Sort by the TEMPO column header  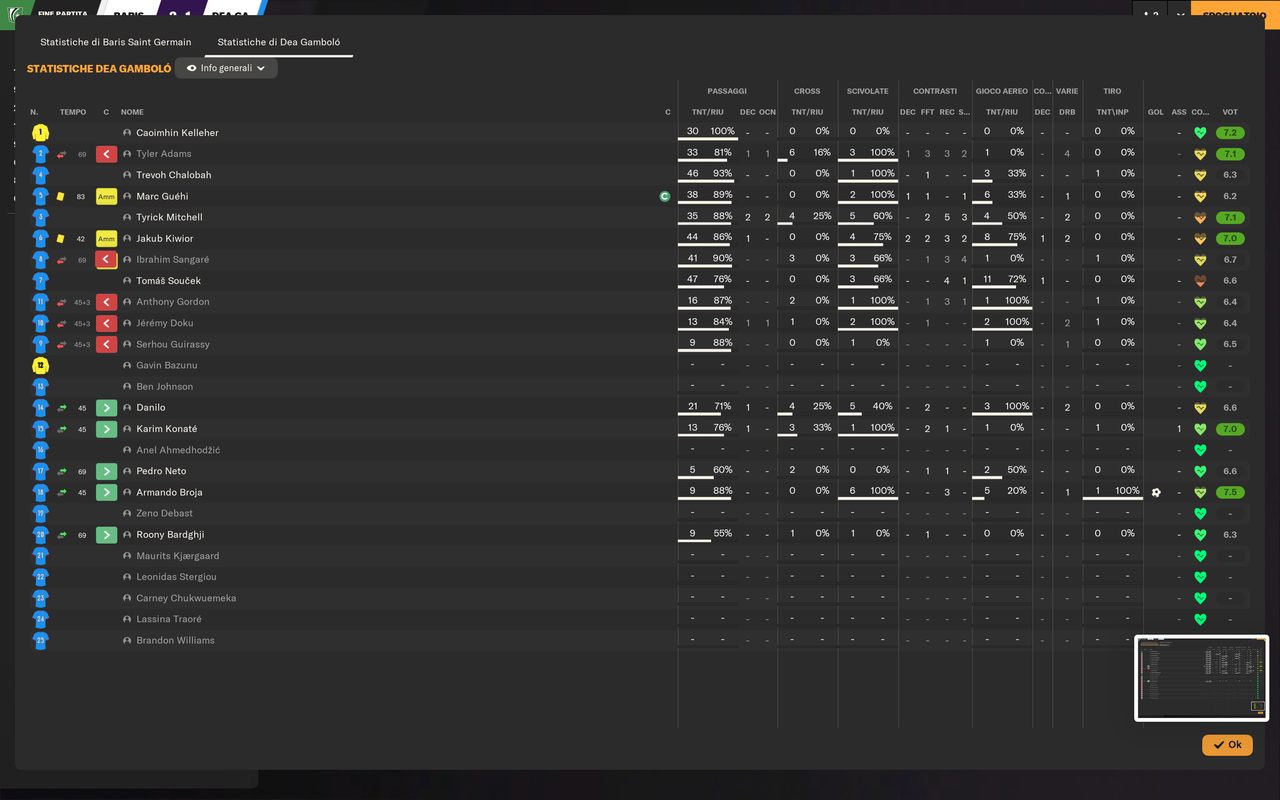coord(73,112)
